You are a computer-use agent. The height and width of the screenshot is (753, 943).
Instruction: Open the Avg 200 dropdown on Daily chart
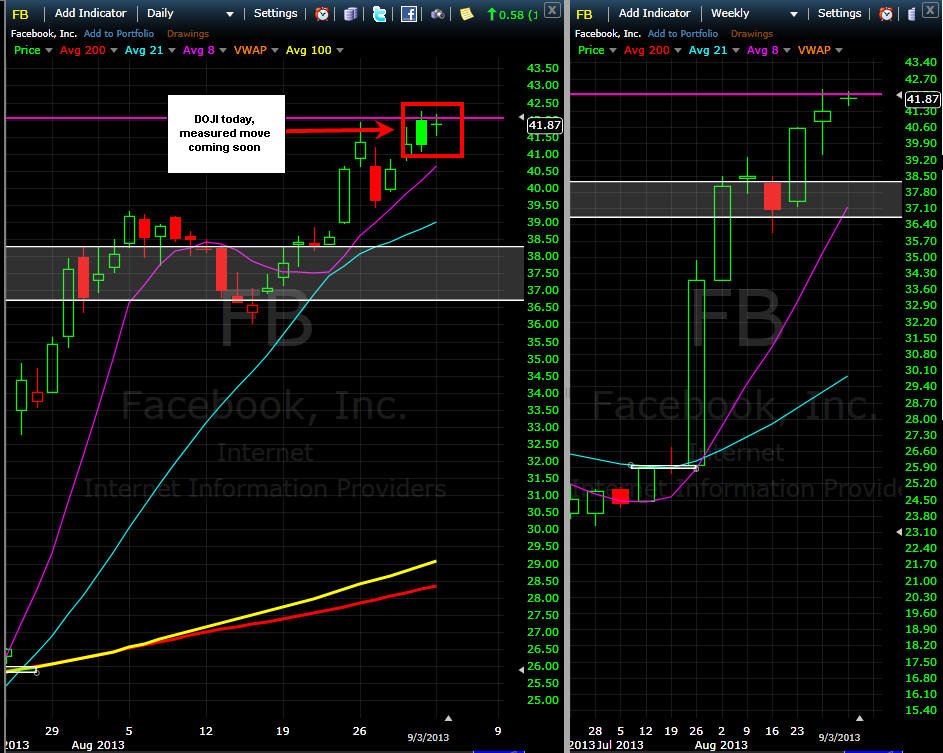tap(114, 50)
